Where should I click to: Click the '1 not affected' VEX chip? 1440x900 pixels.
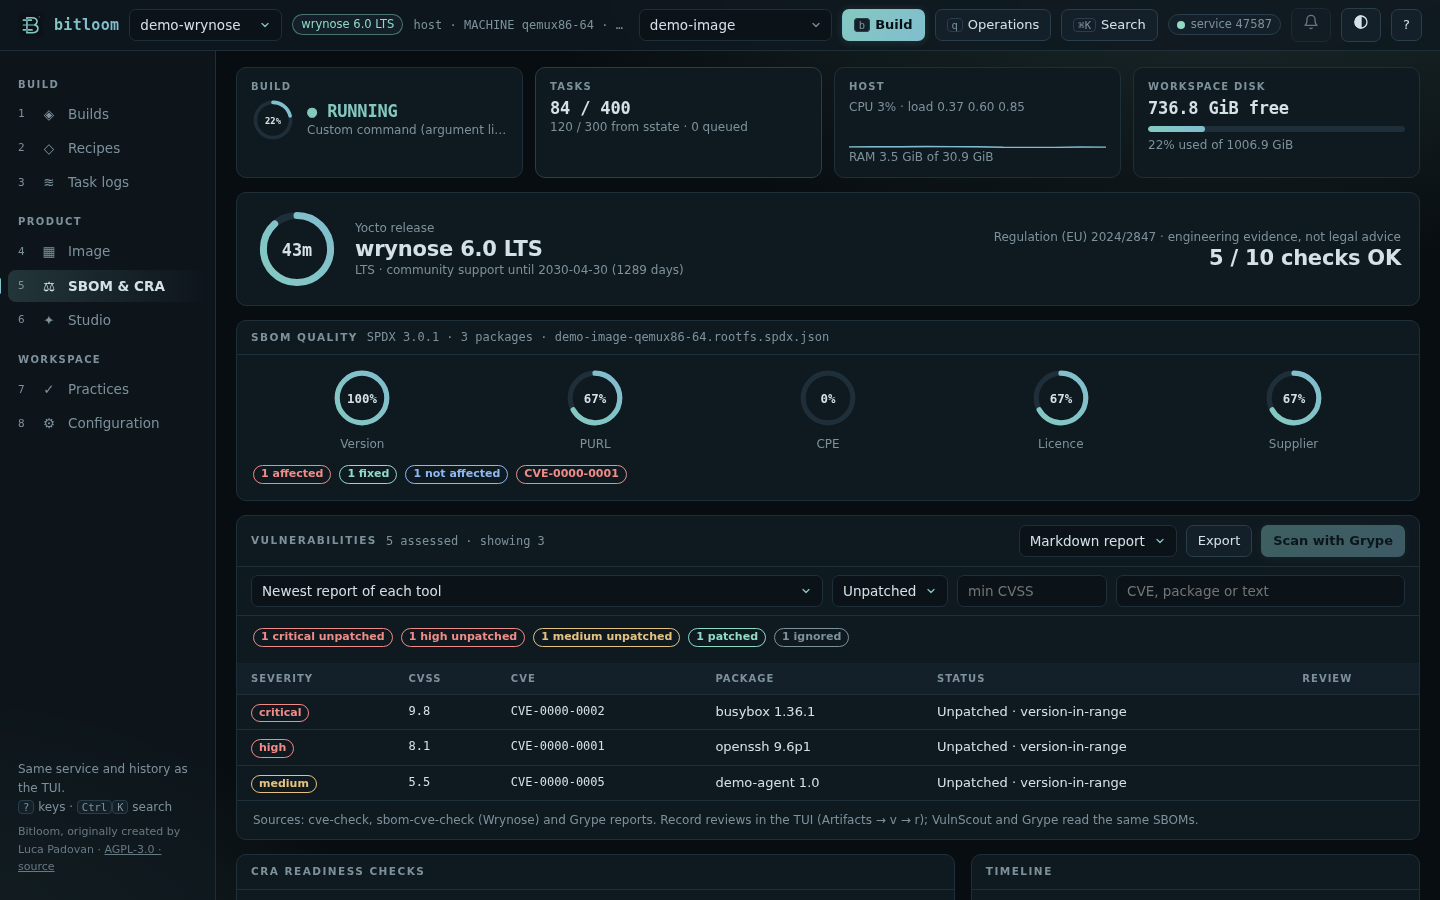point(456,474)
